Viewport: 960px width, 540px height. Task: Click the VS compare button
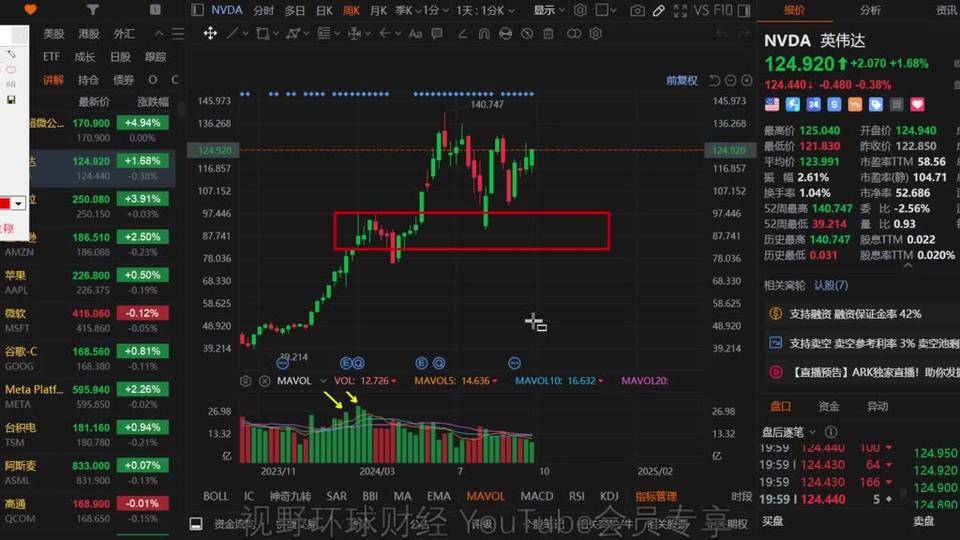(701, 10)
